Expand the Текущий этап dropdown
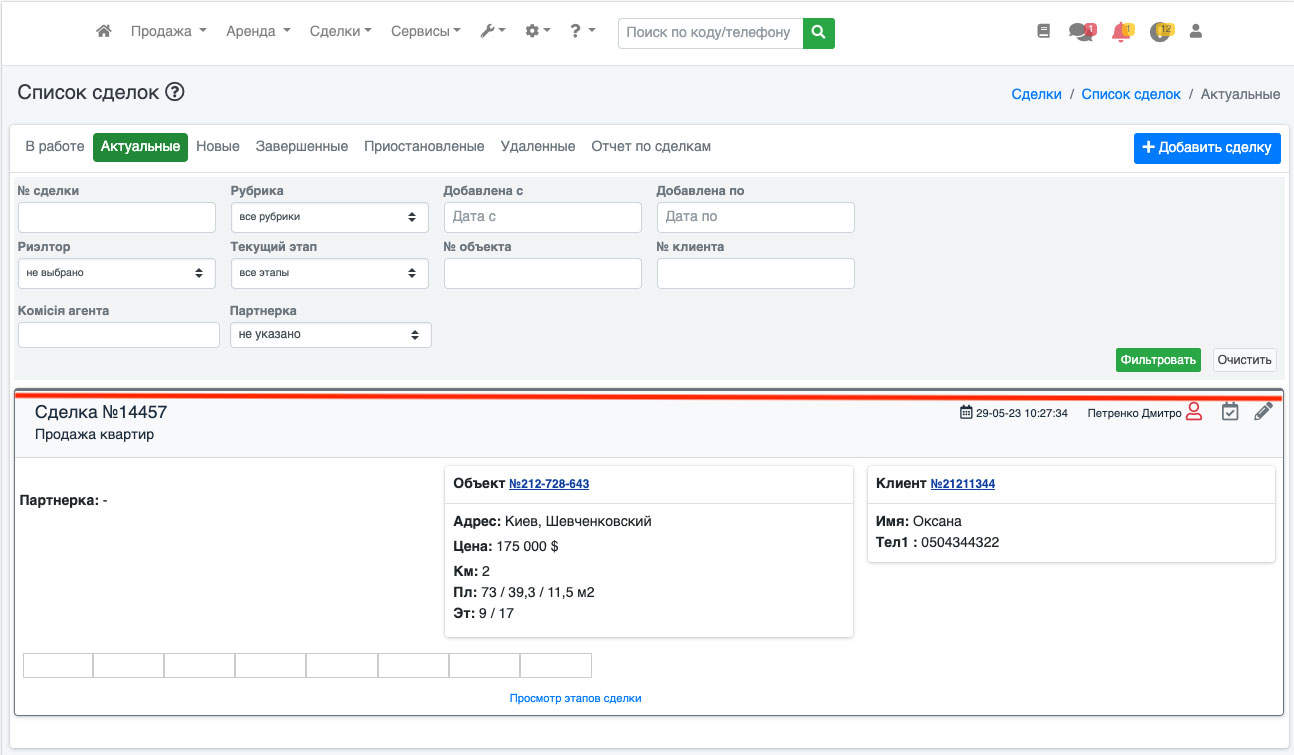The width and height of the screenshot is (1294, 755). [329, 273]
